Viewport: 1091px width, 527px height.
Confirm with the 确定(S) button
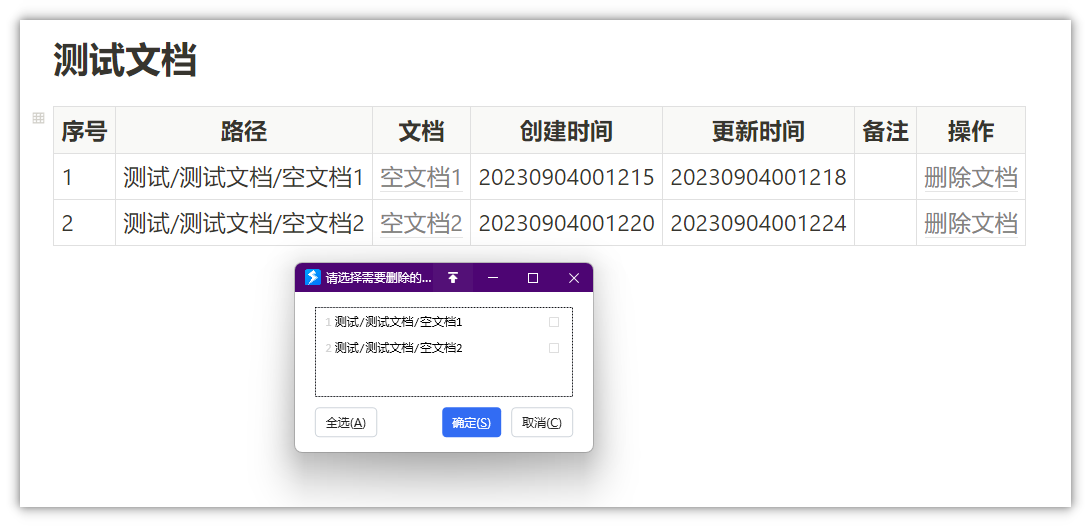(472, 423)
